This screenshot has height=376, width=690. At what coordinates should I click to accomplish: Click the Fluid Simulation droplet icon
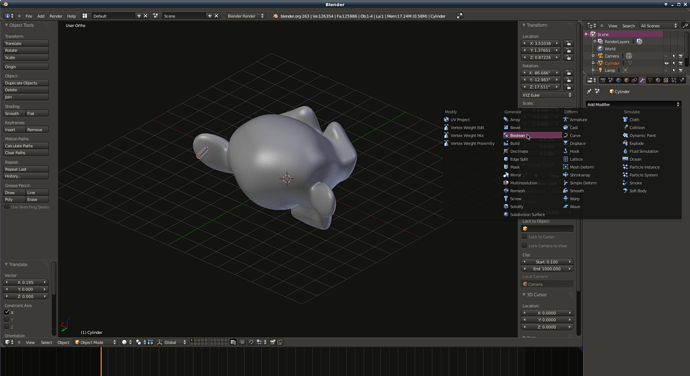(x=625, y=151)
